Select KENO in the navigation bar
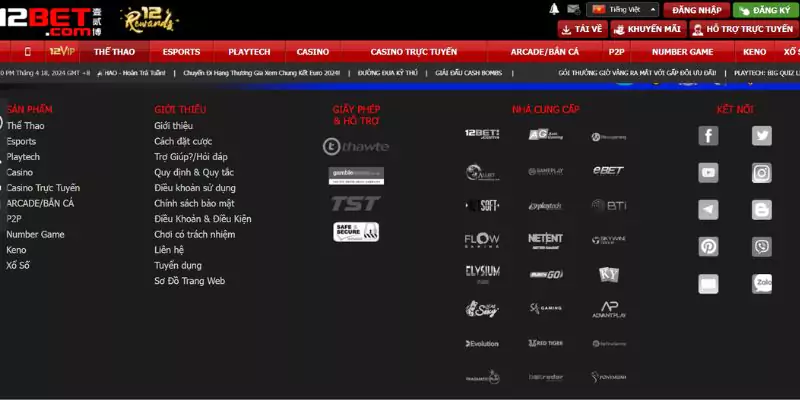The height and width of the screenshot is (400, 800). point(754,52)
